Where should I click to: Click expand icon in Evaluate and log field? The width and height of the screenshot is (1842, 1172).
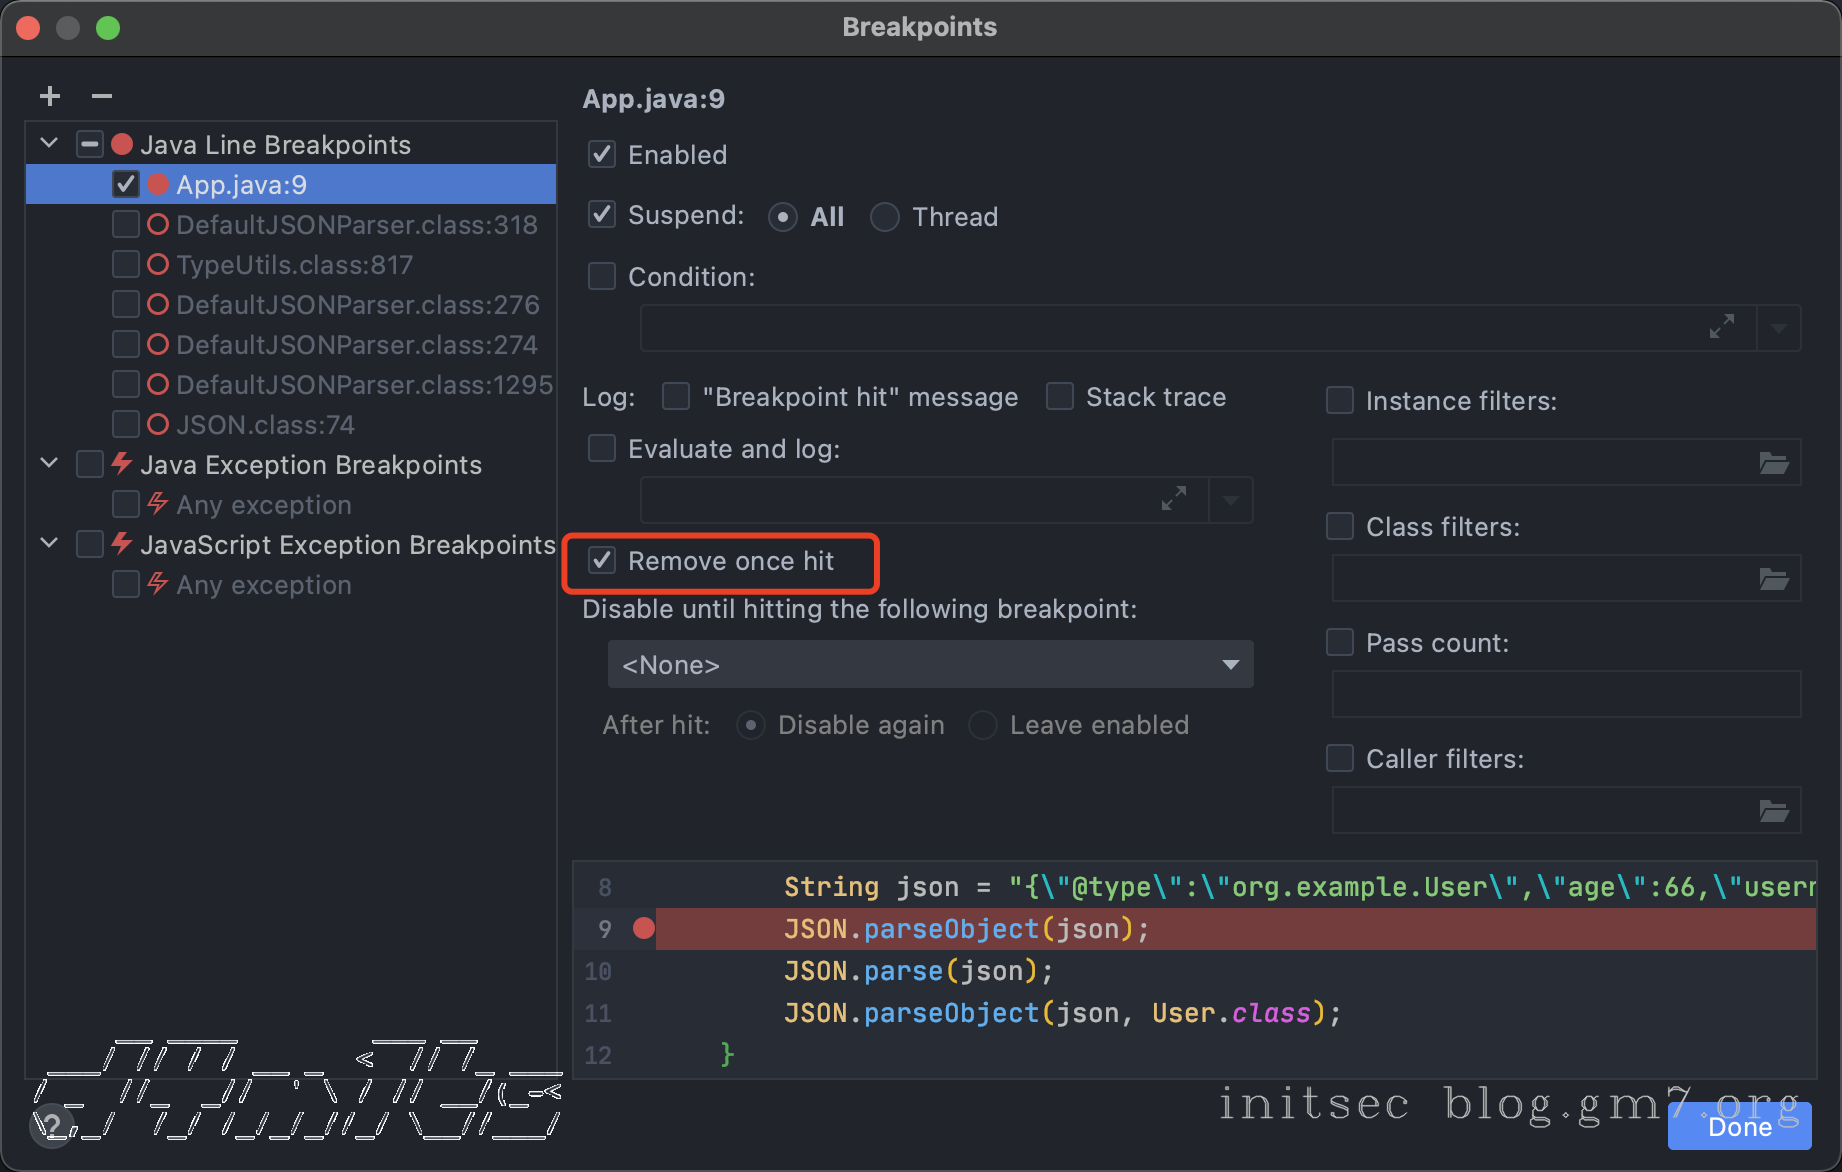1173,499
